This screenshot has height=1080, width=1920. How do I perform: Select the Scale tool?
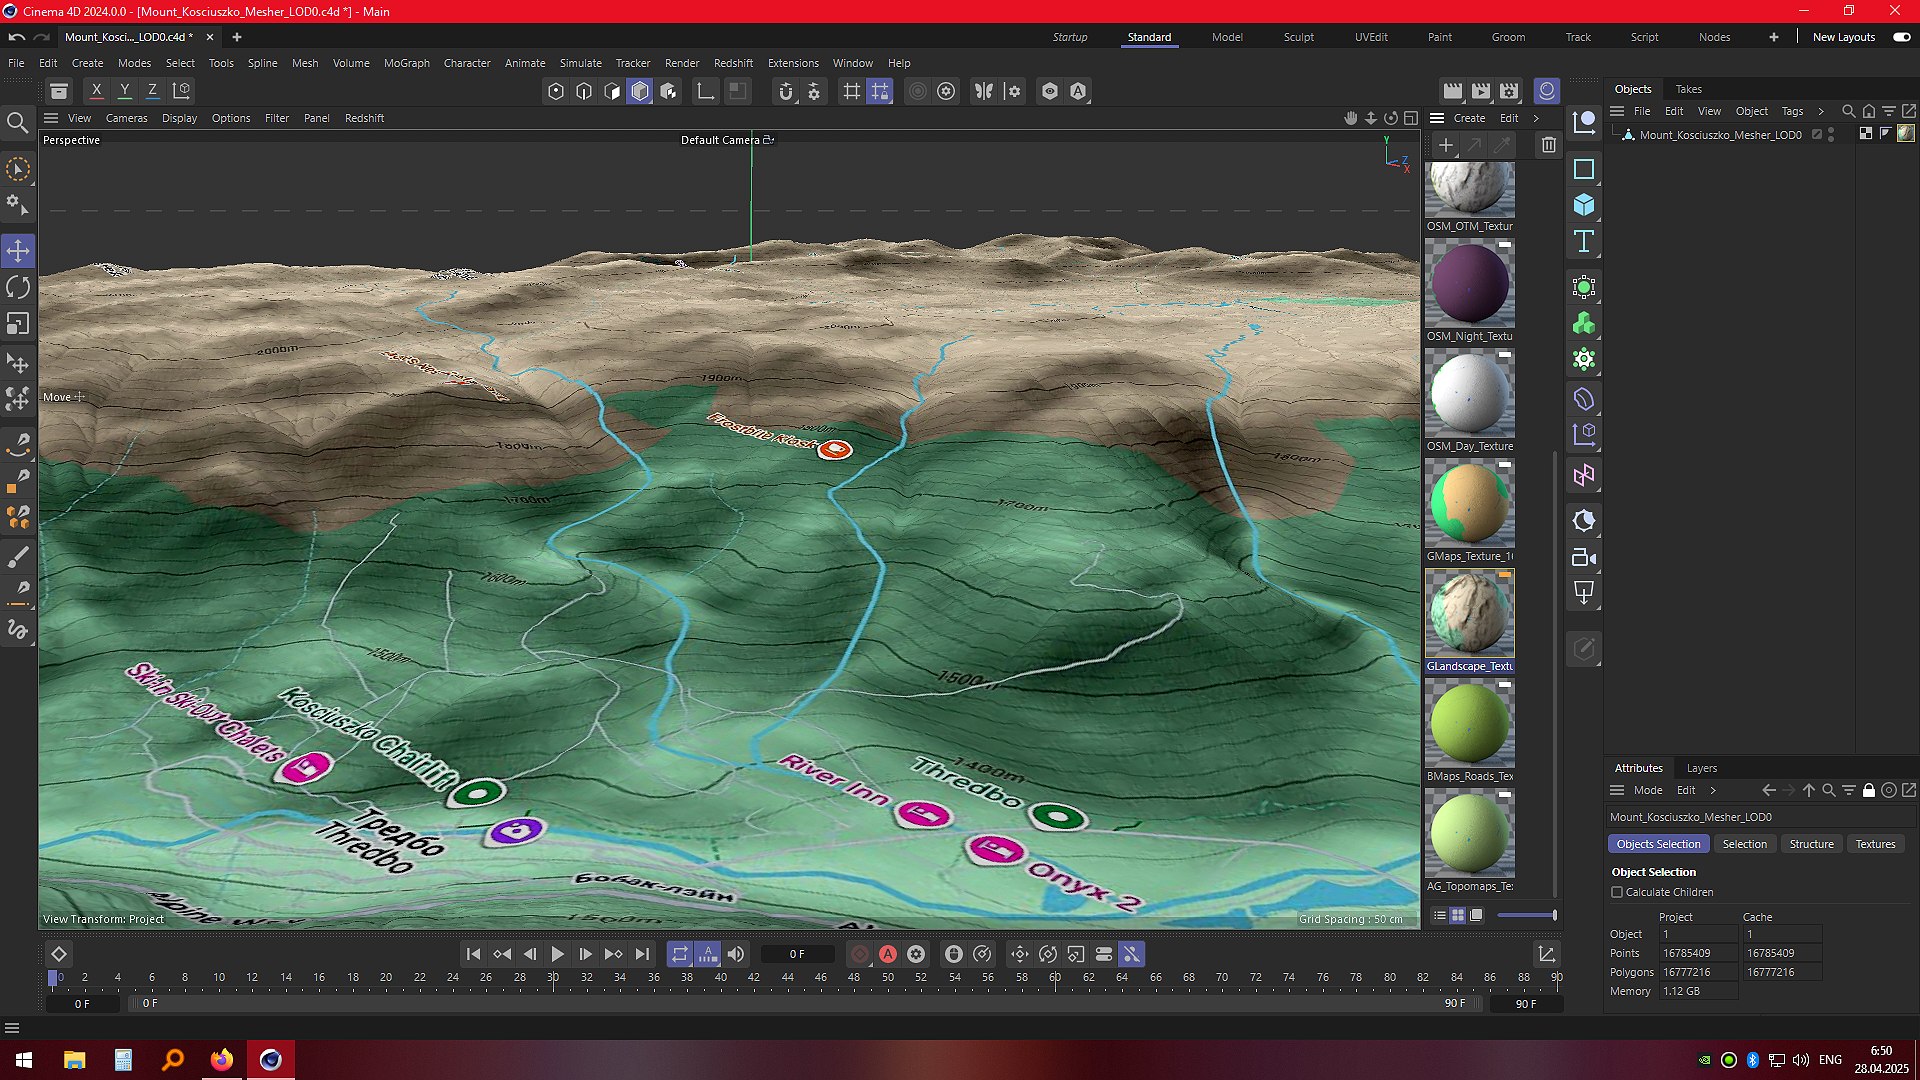click(18, 324)
